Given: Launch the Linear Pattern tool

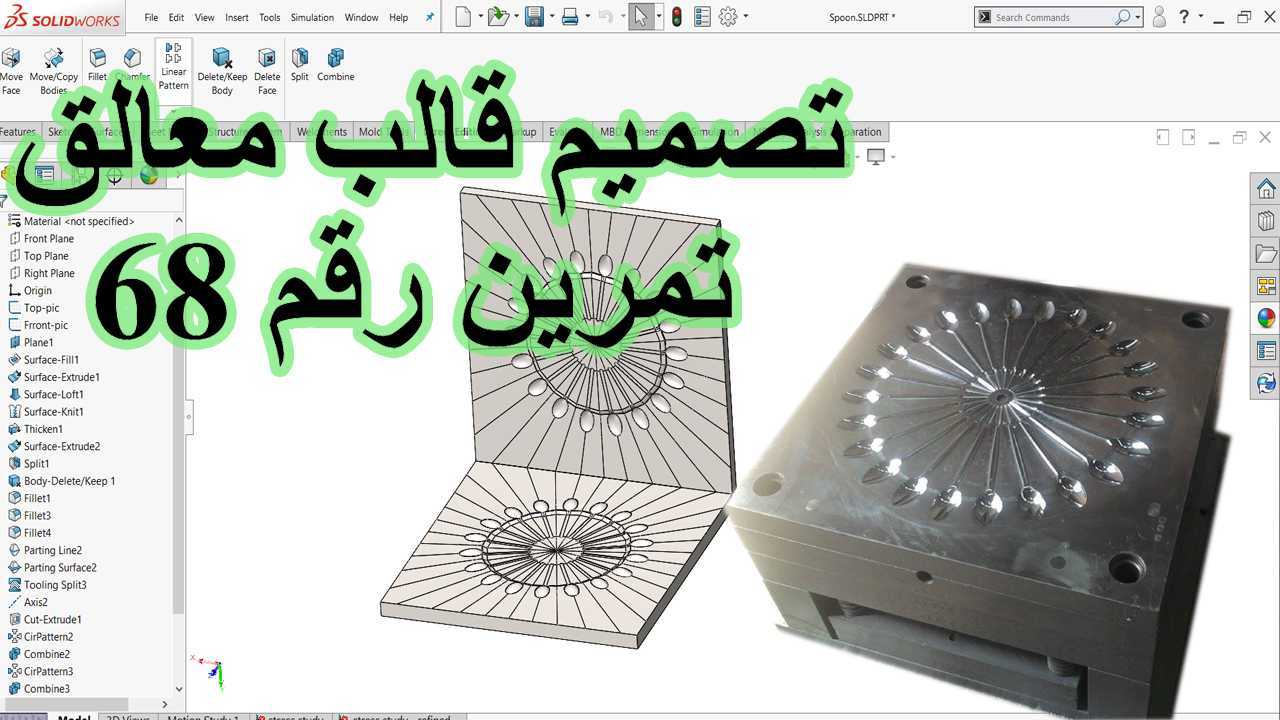Looking at the screenshot, I should [173, 67].
